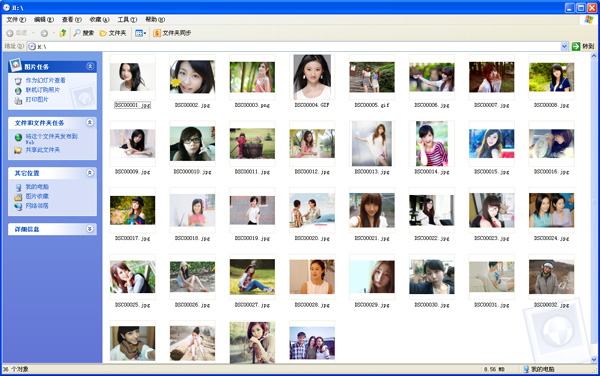The width and height of the screenshot is (600, 376).
Task: Select thumbnail DSC00006.jpg
Action: [432, 77]
